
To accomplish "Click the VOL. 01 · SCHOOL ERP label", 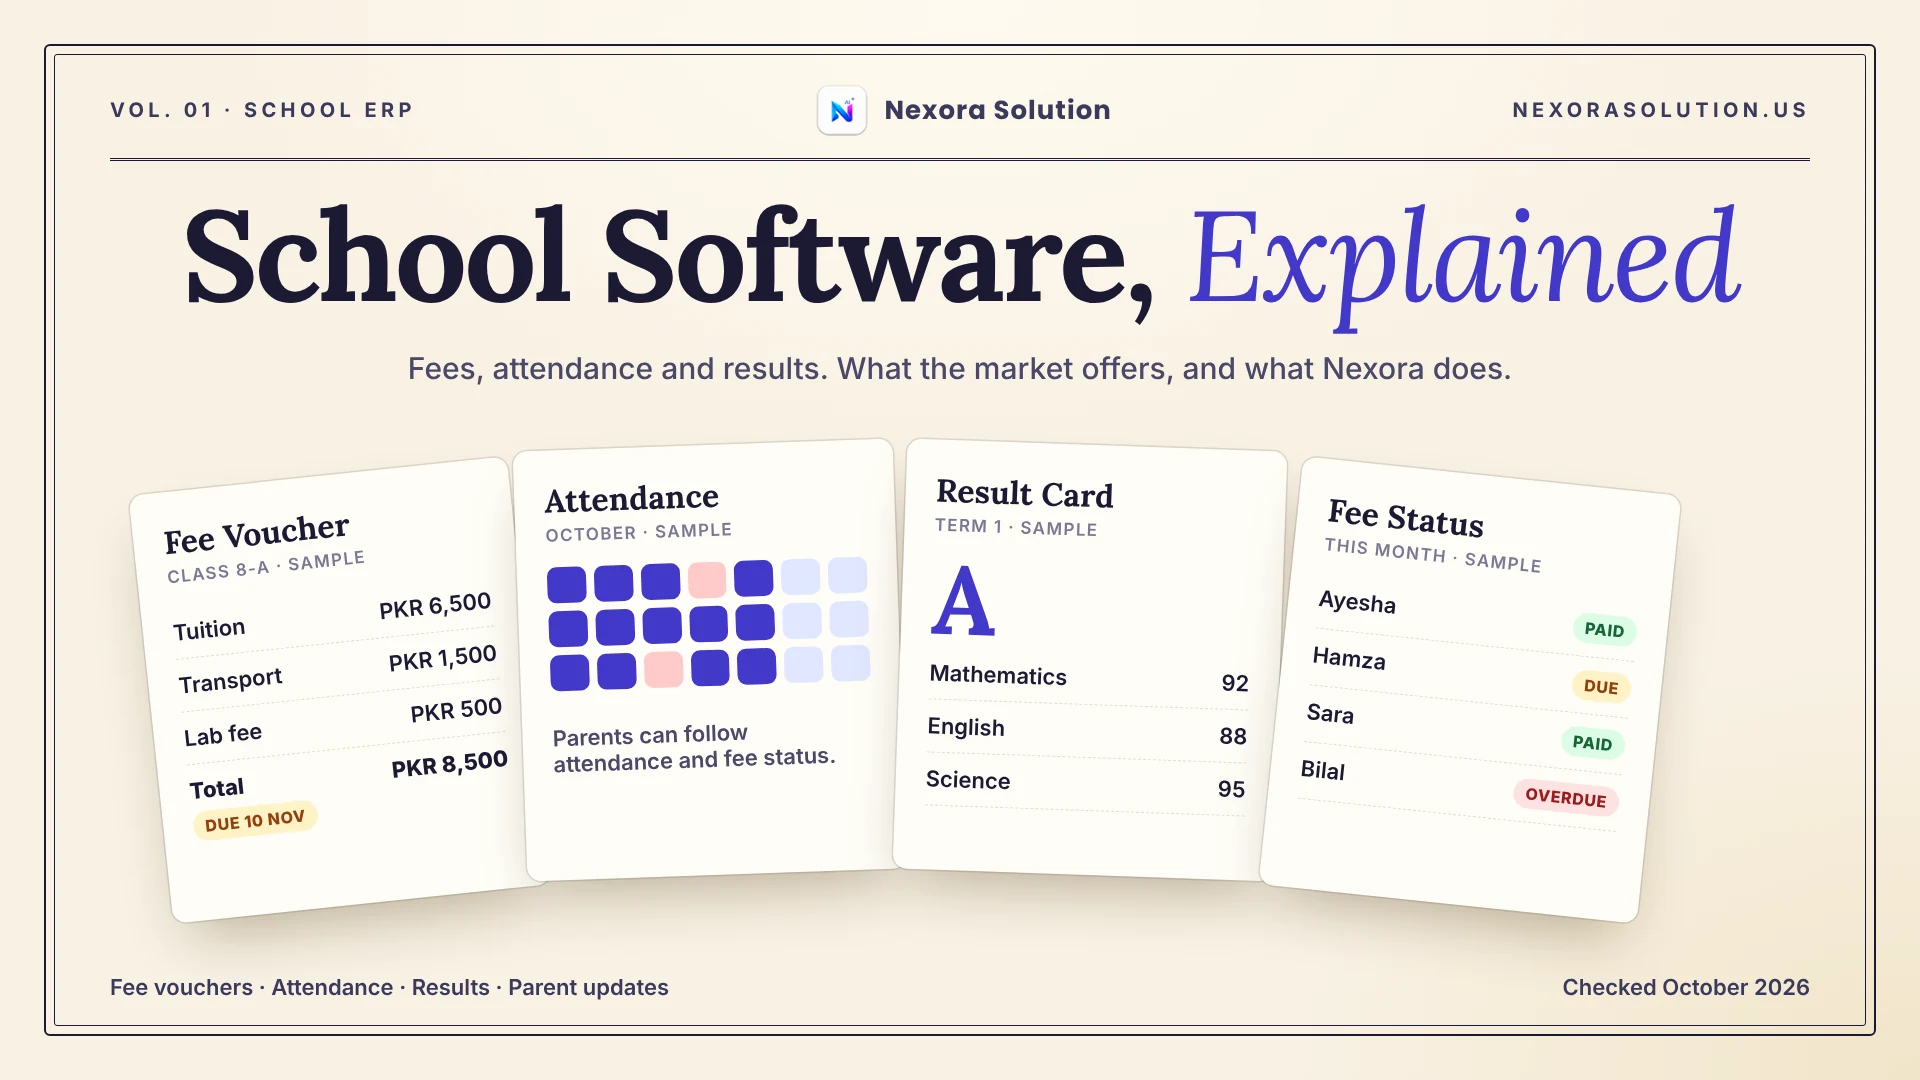I will tap(262, 110).
